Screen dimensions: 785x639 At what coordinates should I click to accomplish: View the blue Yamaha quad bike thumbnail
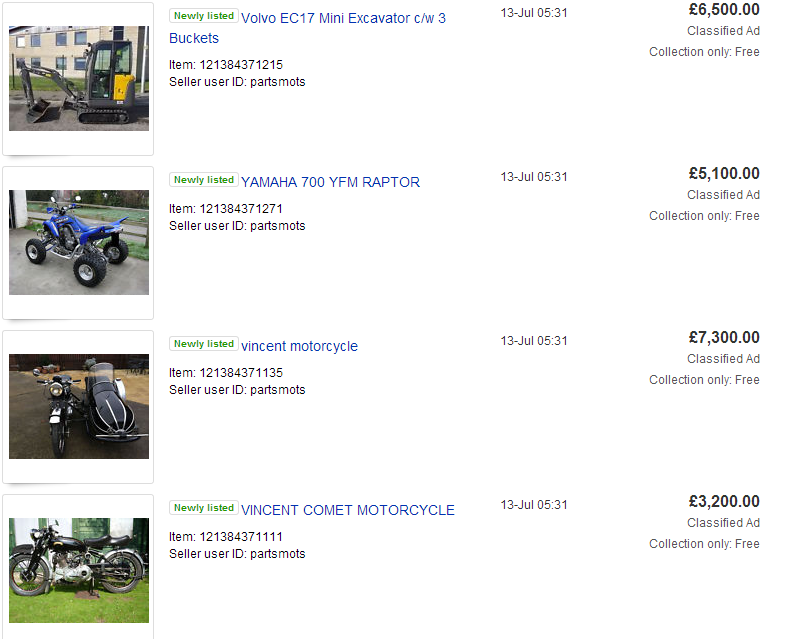pos(79,242)
